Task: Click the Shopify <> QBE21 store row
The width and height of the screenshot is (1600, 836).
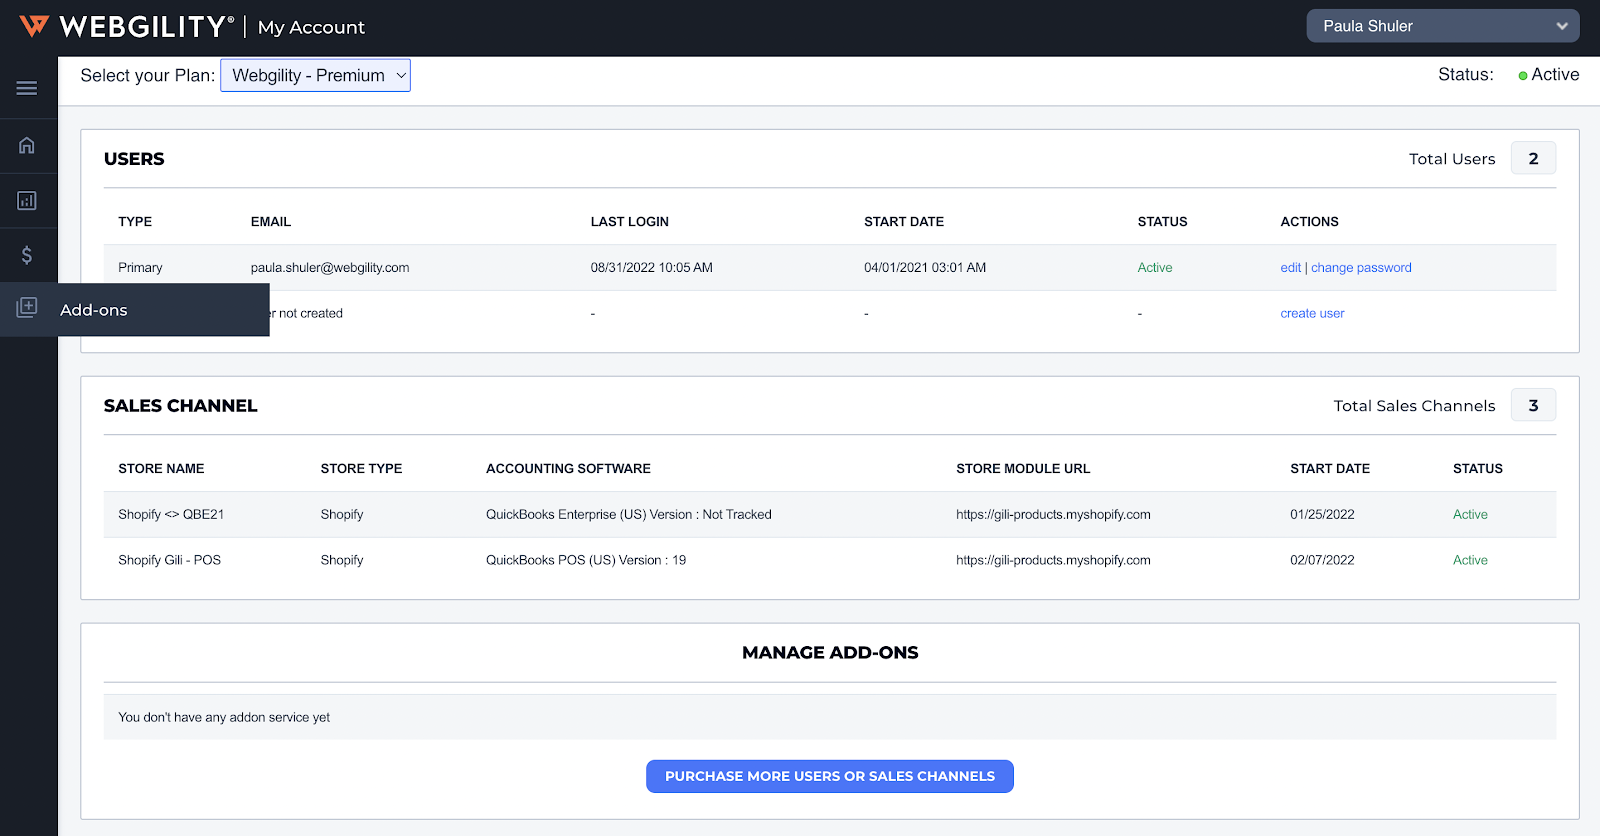Action: click(x=171, y=515)
